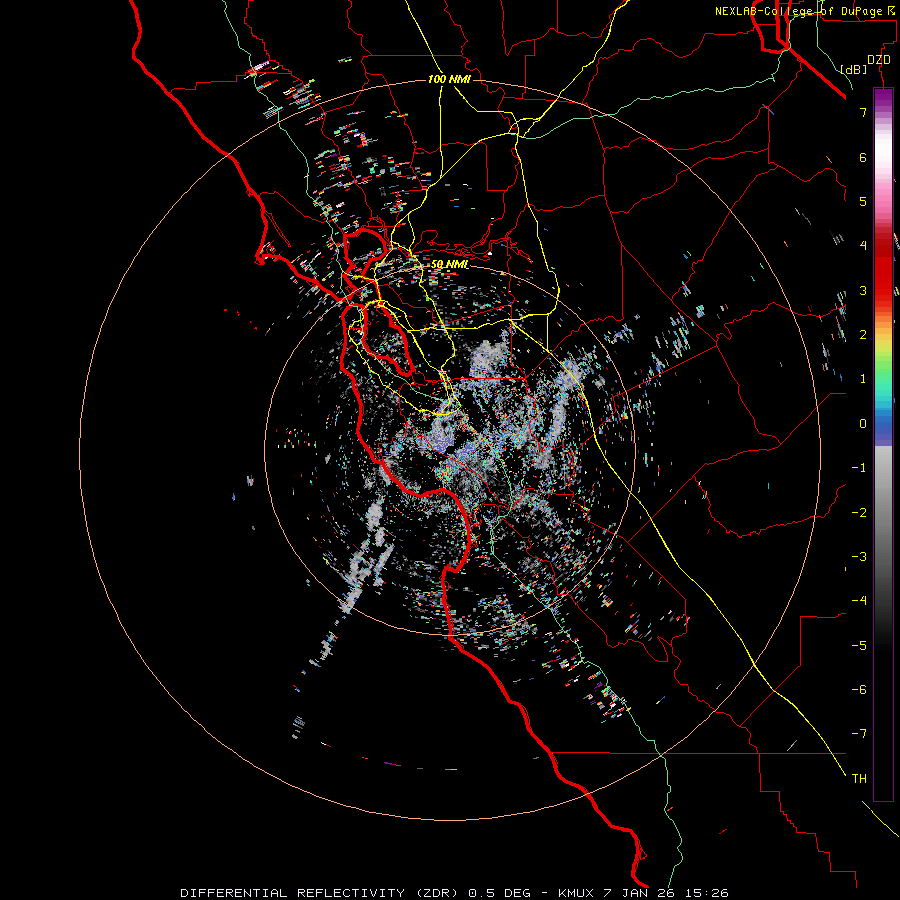Image resolution: width=900 pixels, height=900 pixels.
Task: Click the 100 NMI range ring label
Action: tap(449, 79)
